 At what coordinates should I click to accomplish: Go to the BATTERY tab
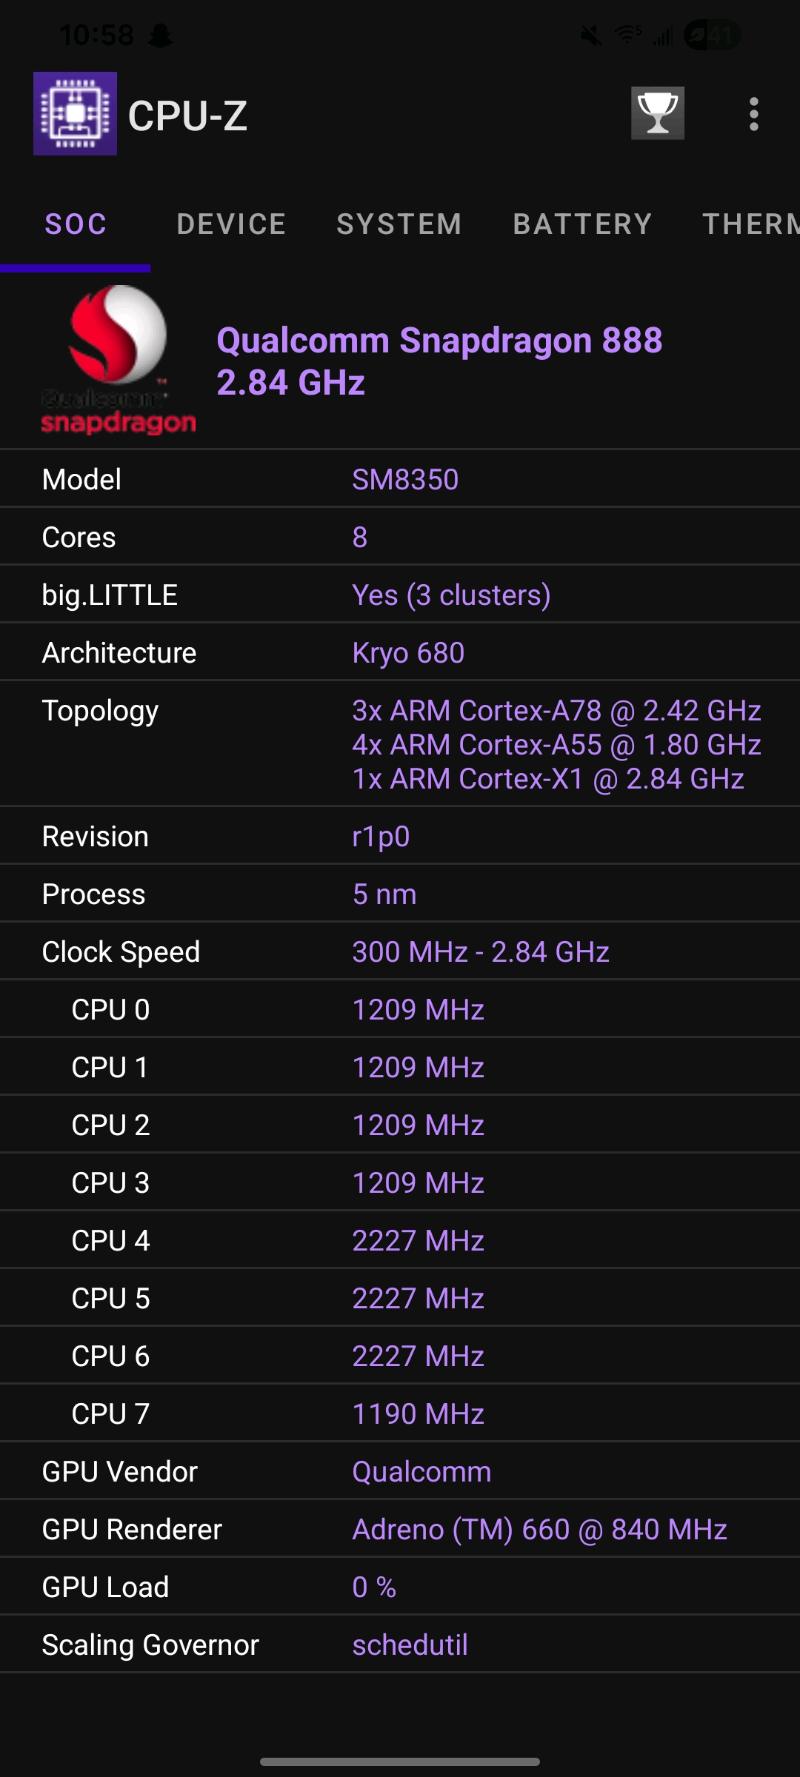pos(582,224)
